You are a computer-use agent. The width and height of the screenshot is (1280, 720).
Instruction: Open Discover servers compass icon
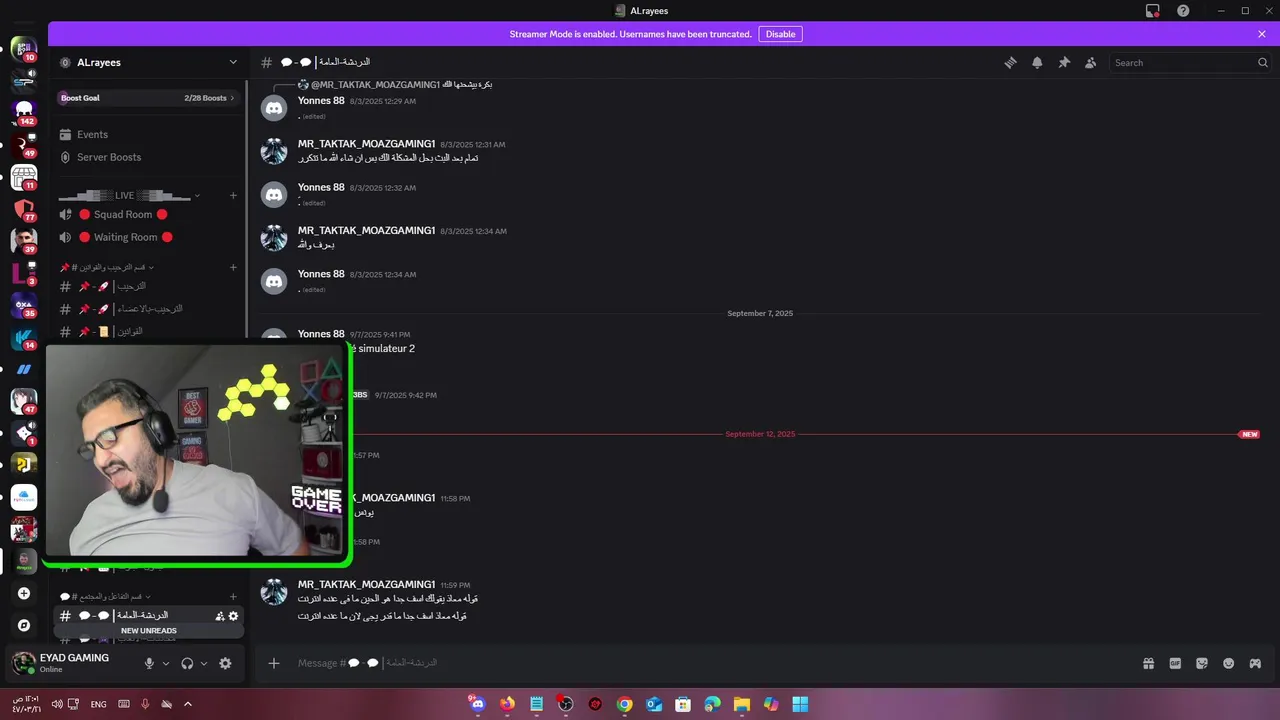[x=24, y=625]
